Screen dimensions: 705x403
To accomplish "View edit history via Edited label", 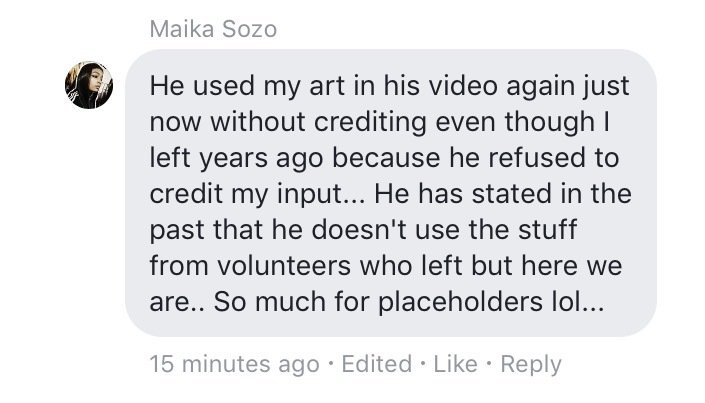I will 376,363.
